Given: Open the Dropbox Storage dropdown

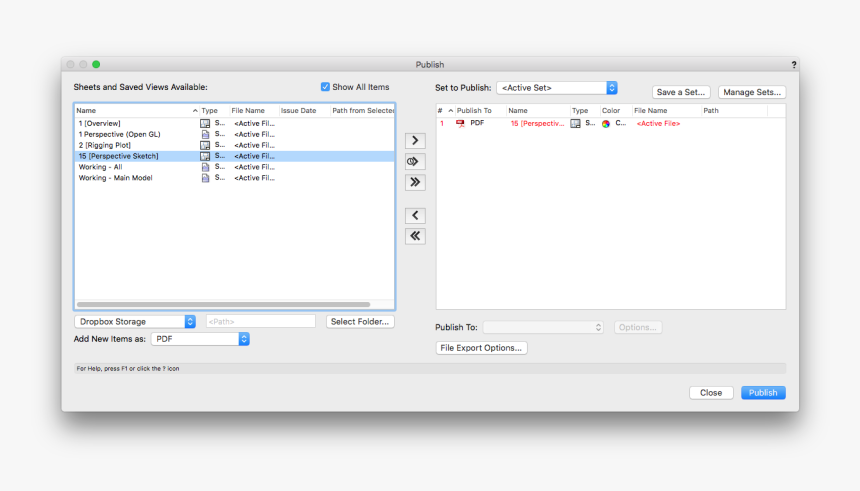Looking at the screenshot, I should [135, 322].
